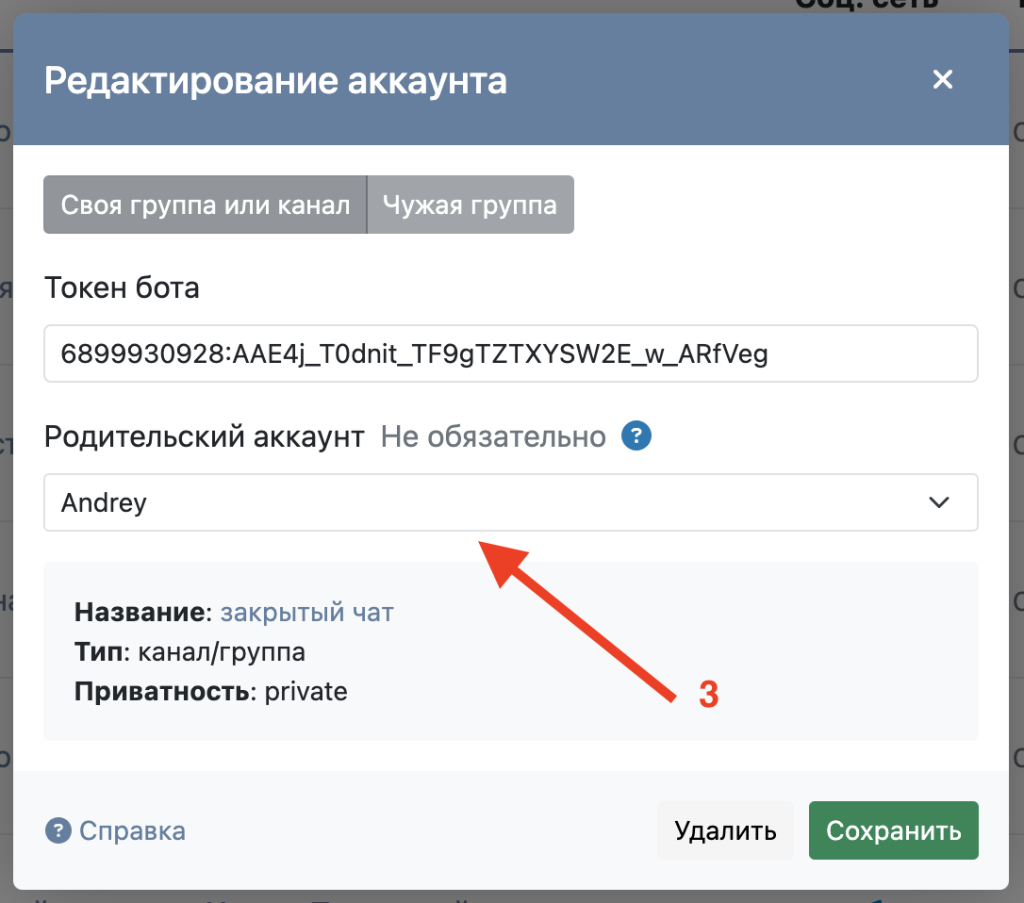Click into the bot token input field
1024x903 pixels.
pos(510,353)
